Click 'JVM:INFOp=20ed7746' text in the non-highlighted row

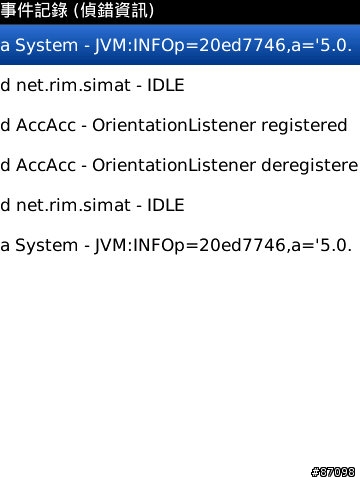pyautogui.click(x=190, y=246)
